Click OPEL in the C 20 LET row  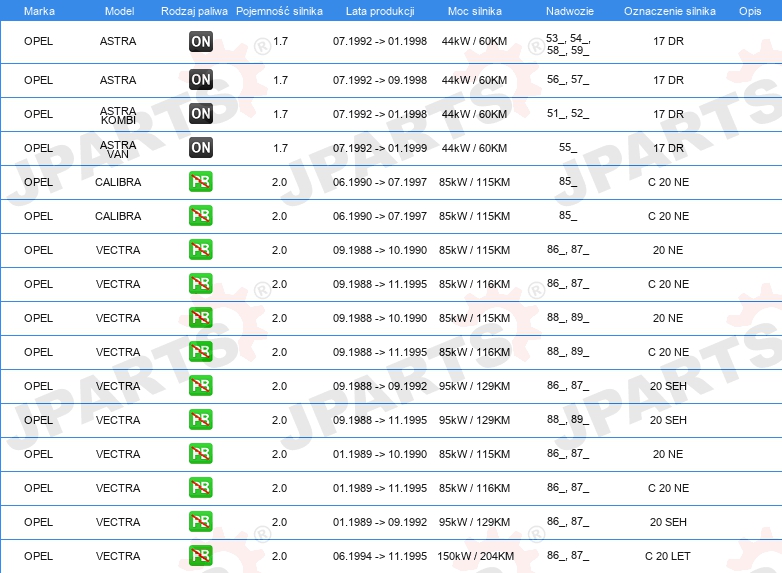(38, 556)
